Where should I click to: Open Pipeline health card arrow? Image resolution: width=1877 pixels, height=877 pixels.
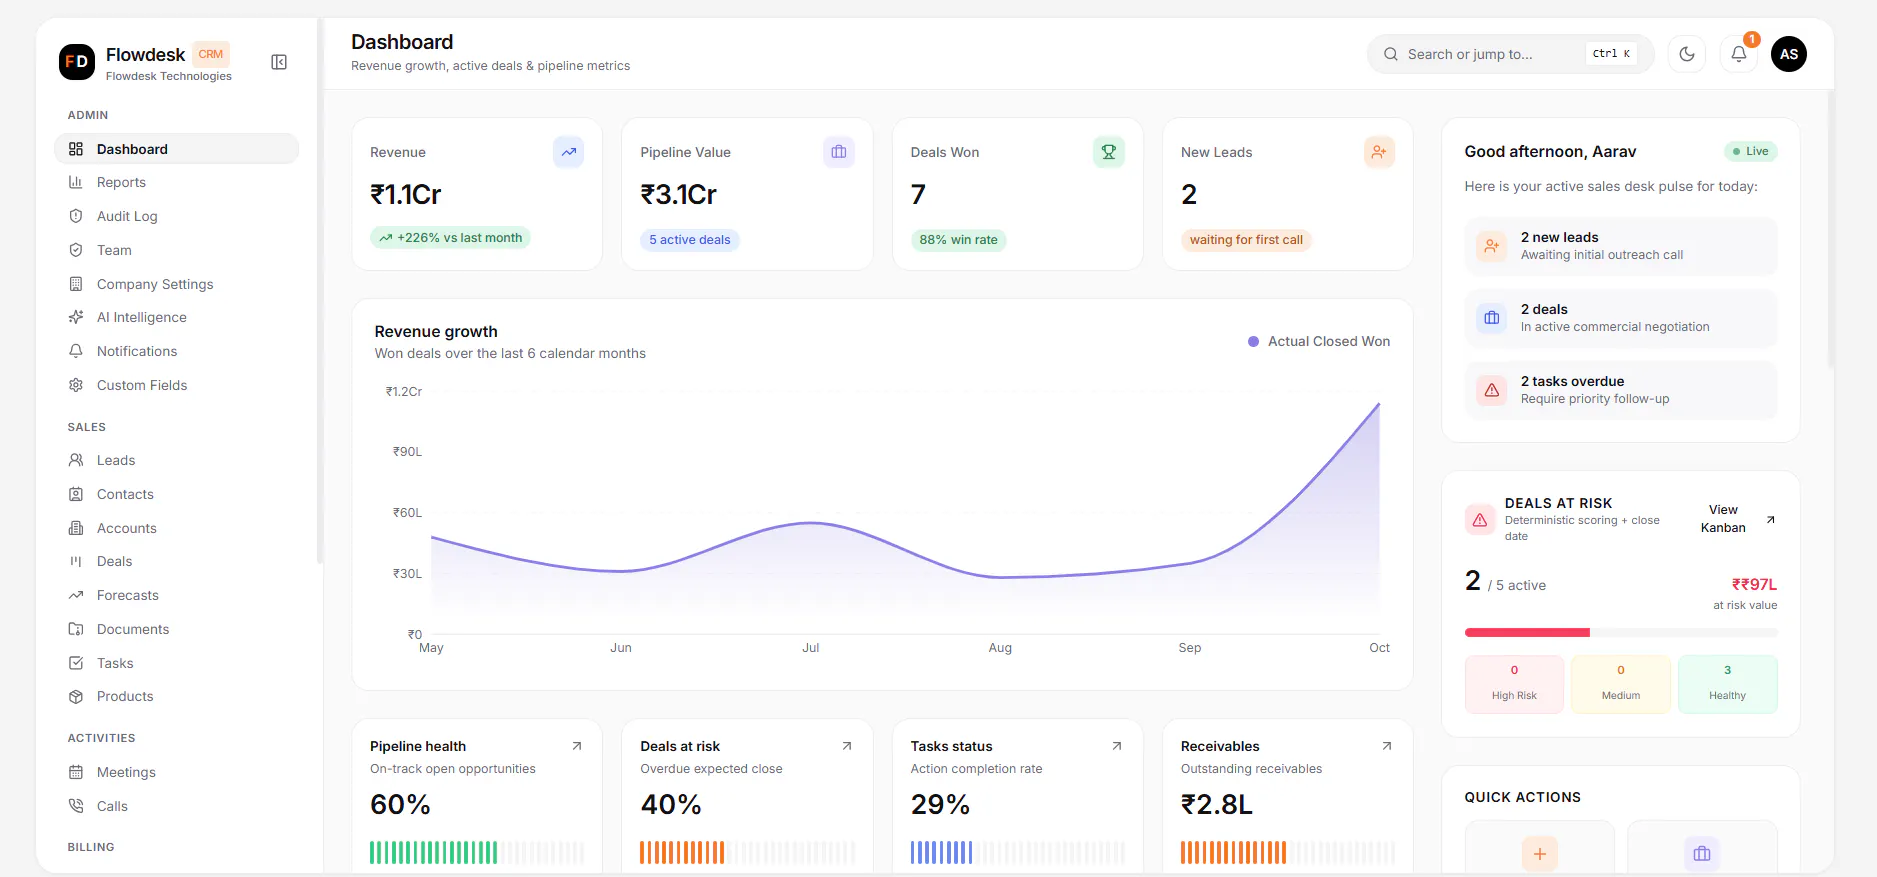577,746
